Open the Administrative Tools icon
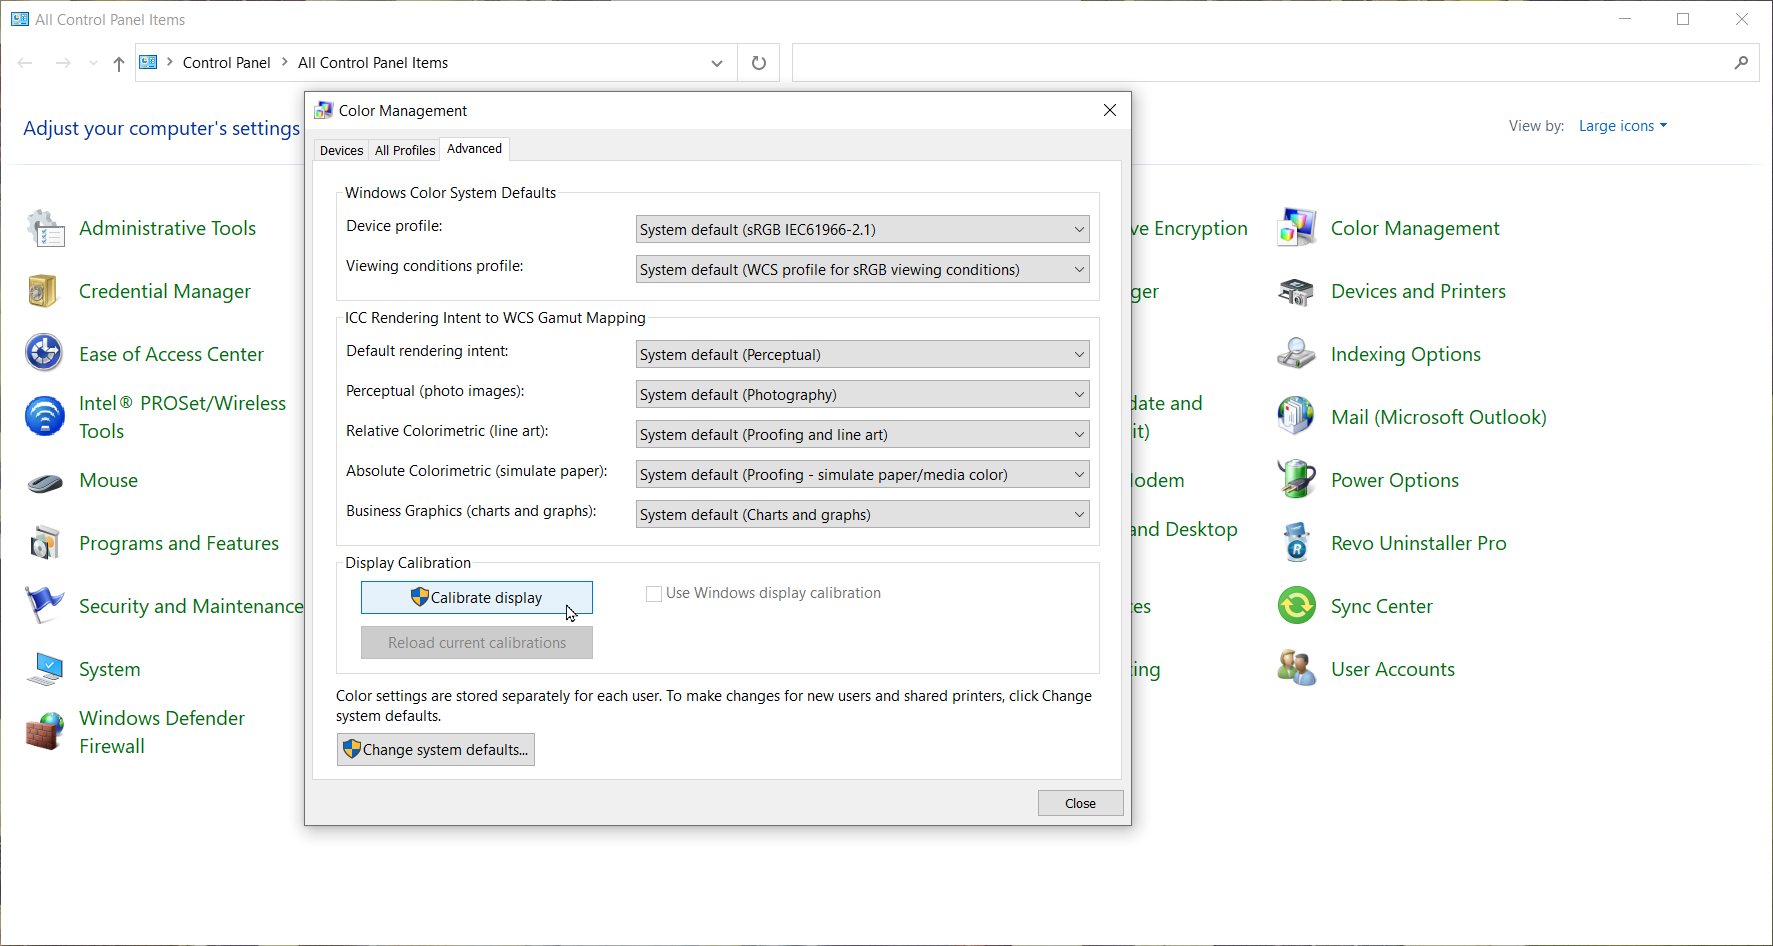Image resolution: width=1773 pixels, height=946 pixels. click(x=45, y=229)
